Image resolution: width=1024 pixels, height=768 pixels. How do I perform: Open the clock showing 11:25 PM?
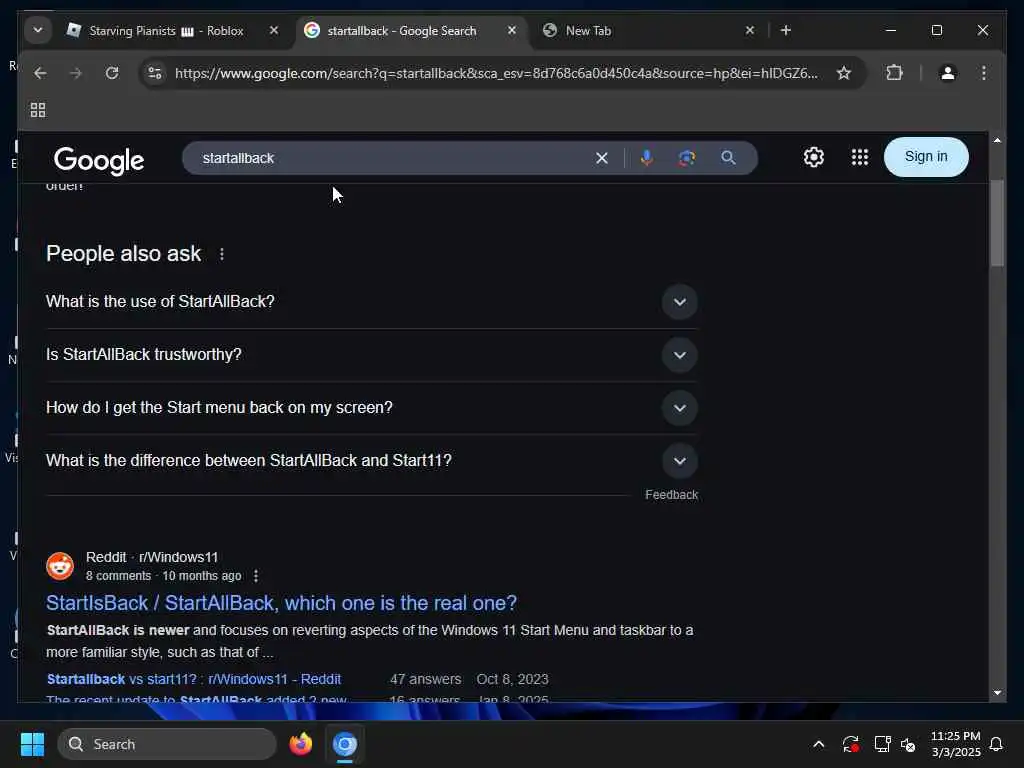pyautogui.click(x=955, y=744)
